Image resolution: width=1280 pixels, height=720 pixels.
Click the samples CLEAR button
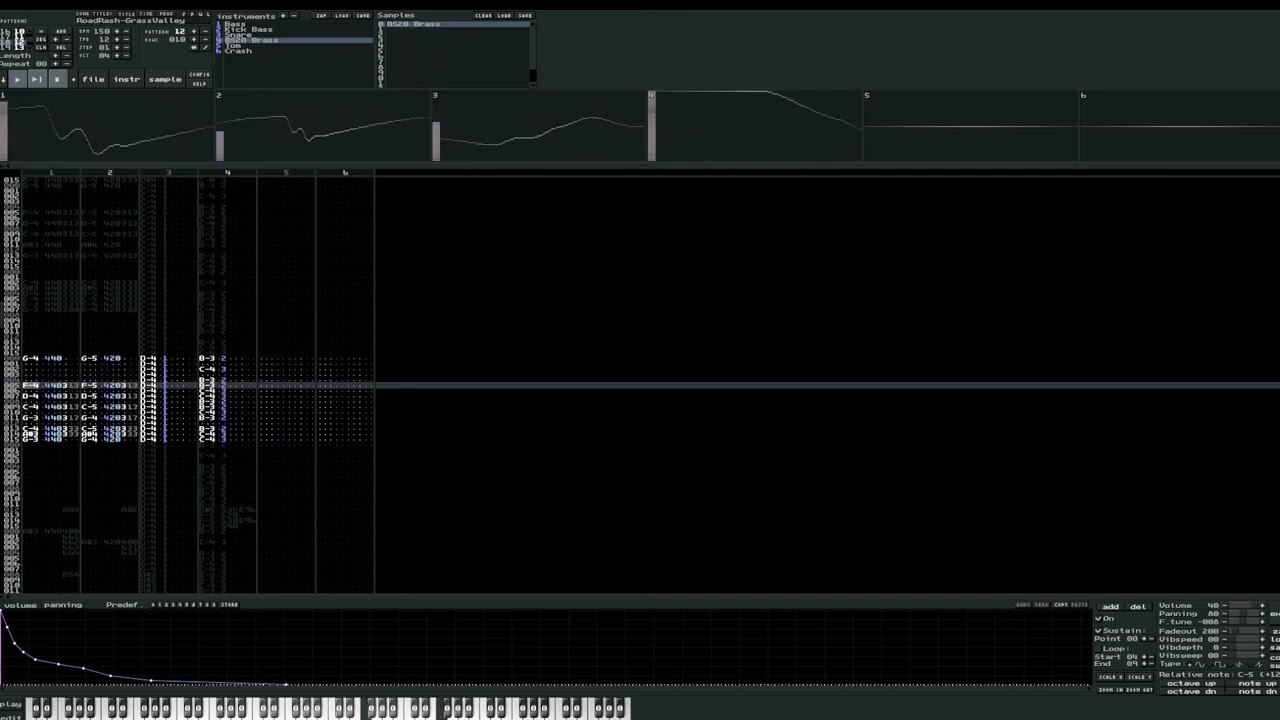pos(483,16)
